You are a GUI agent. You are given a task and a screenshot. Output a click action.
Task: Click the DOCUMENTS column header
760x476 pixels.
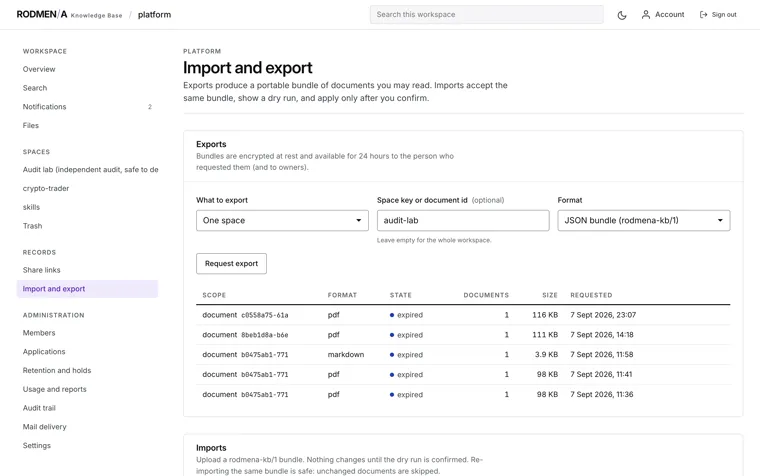[486, 295]
